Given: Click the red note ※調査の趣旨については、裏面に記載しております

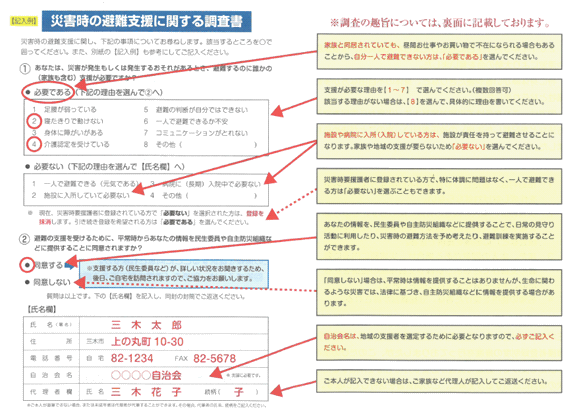Looking at the screenshot, I should tap(440, 23).
